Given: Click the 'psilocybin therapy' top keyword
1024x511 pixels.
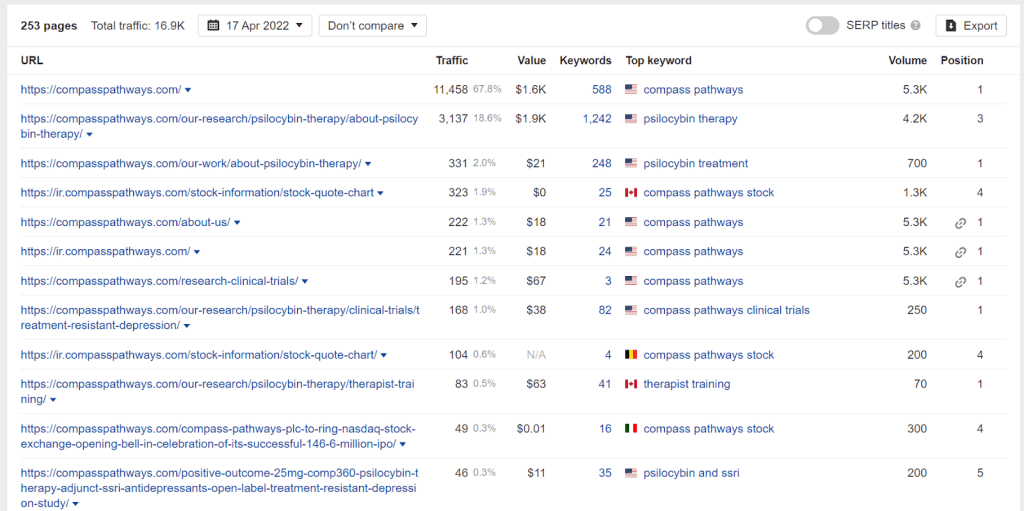Looking at the screenshot, I should coord(690,119).
